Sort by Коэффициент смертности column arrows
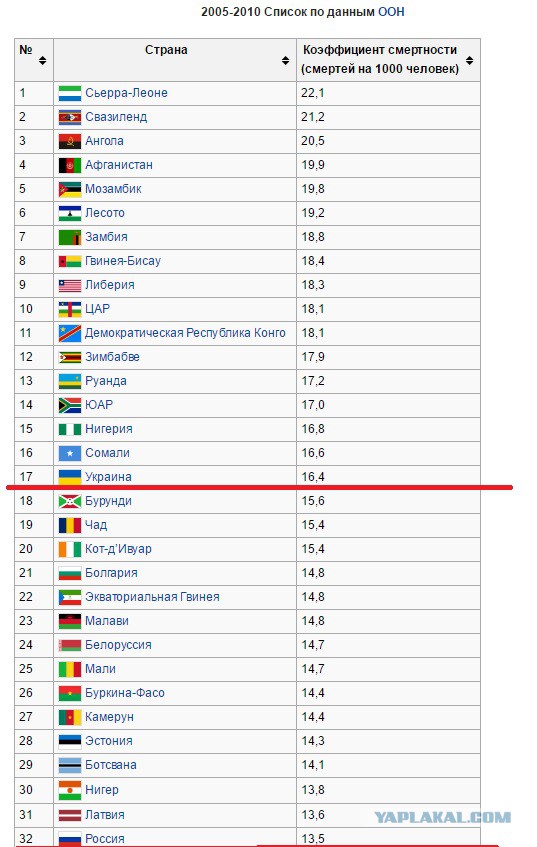Viewport: 537px width, 847px height. pos(469,60)
